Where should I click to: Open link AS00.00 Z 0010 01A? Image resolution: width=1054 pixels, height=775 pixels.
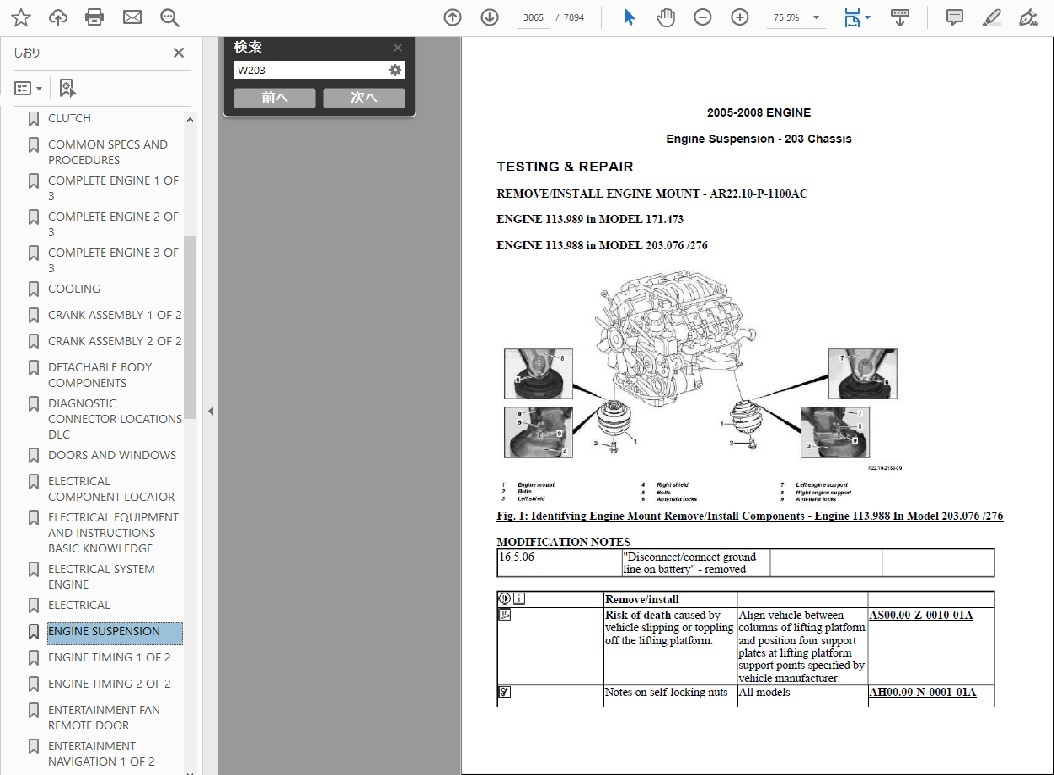click(921, 615)
